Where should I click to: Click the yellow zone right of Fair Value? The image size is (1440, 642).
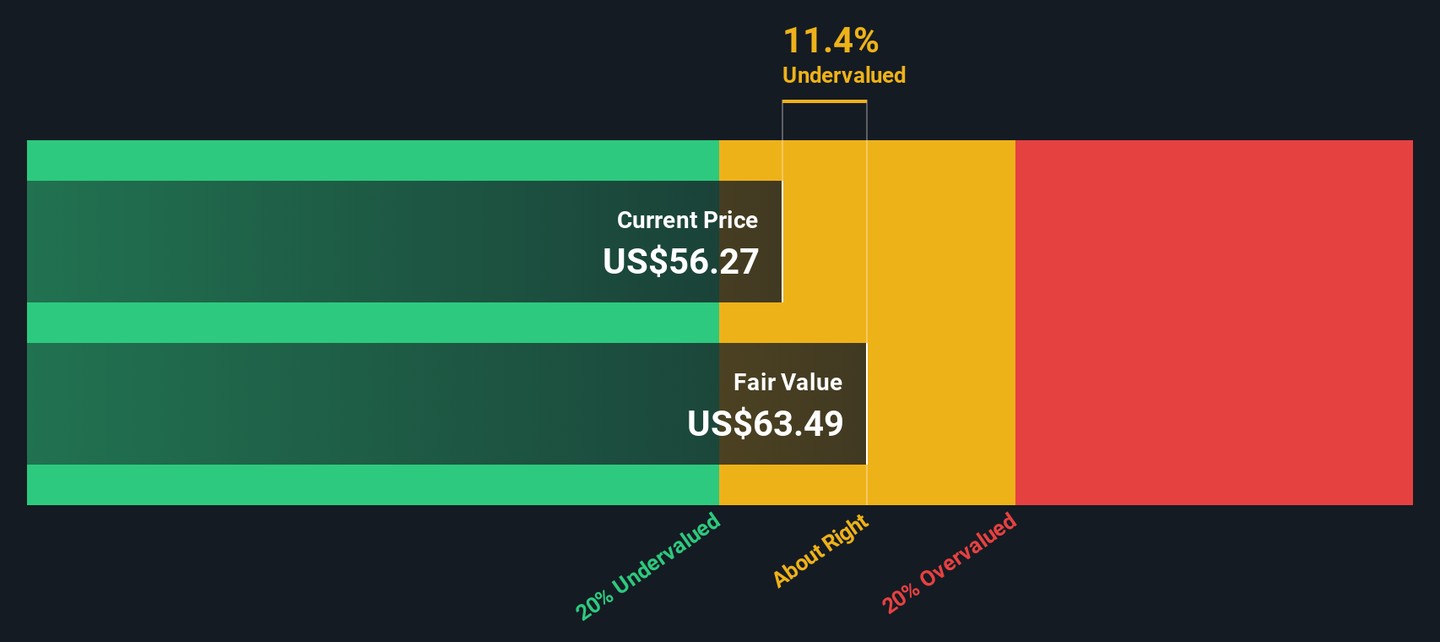[x=941, y=323]
